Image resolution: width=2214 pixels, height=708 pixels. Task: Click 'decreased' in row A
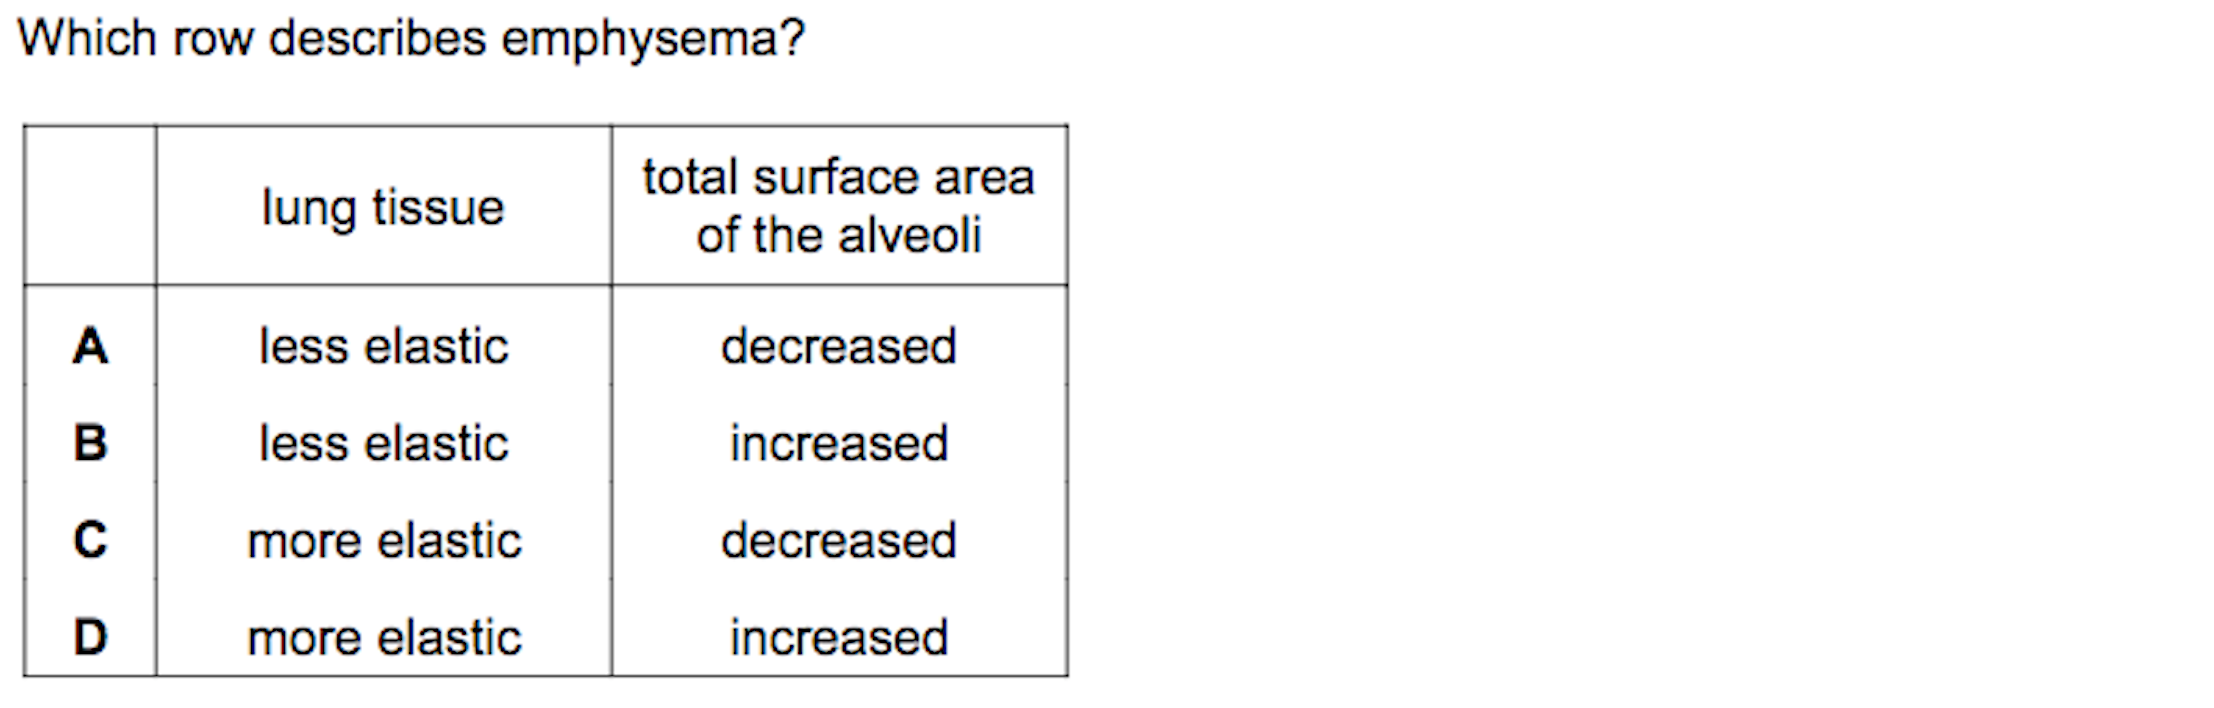coord(839,347)
